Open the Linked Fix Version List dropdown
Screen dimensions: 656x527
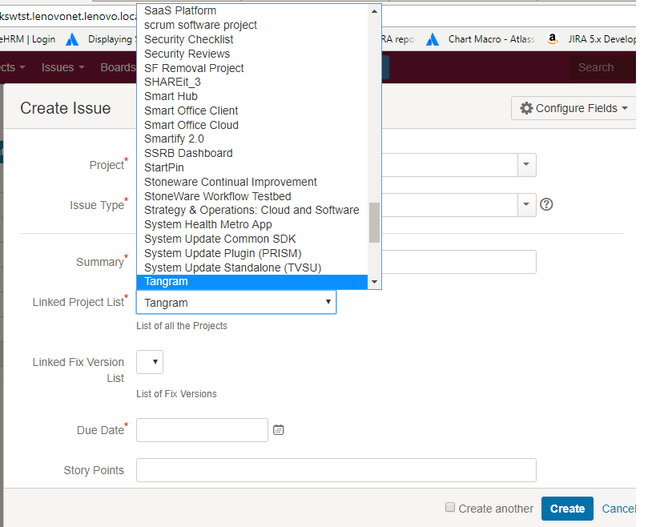click(150, 362)
